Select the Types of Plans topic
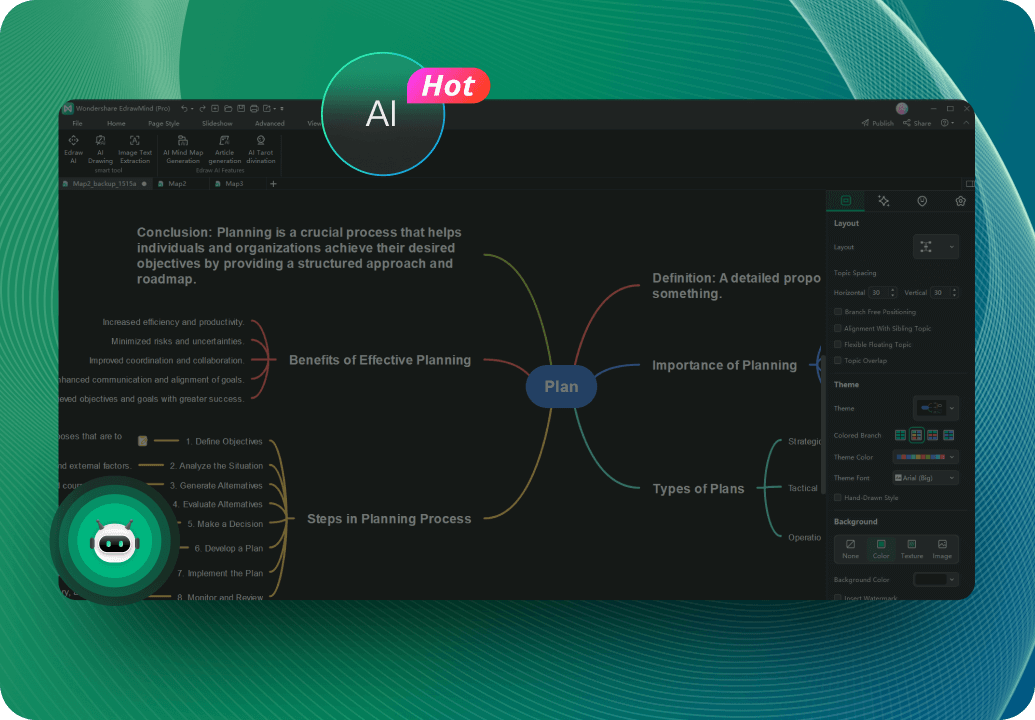This screenshot has width=1035, height=720. [698, 488]
